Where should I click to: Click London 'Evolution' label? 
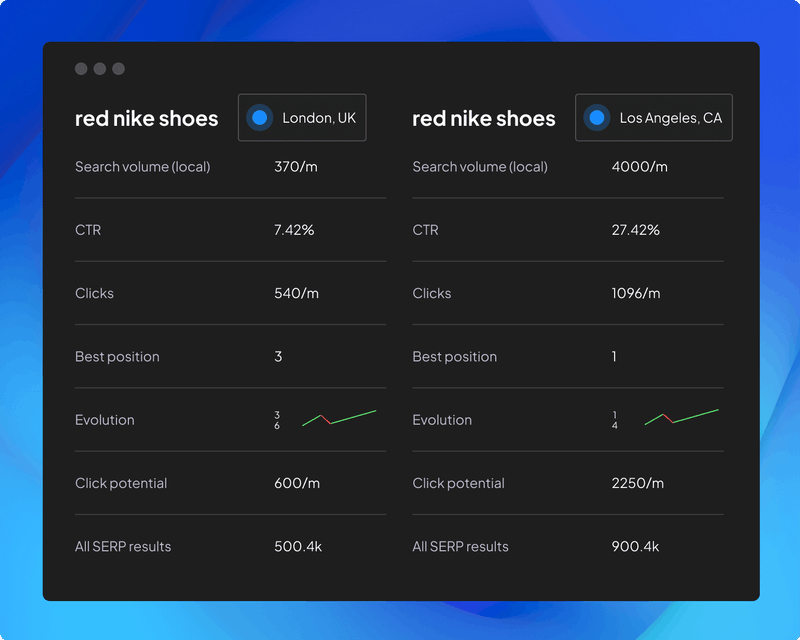tap(105, 420)
